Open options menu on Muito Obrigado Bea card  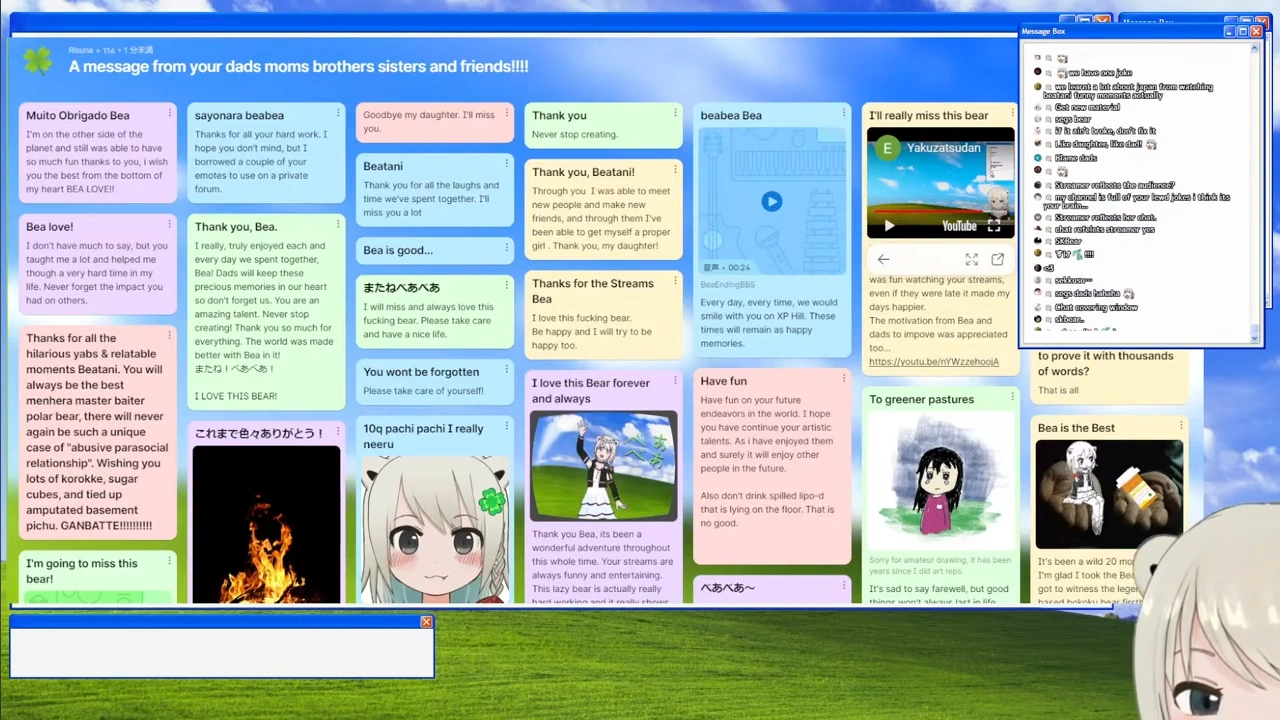click(x=170, y=112)
